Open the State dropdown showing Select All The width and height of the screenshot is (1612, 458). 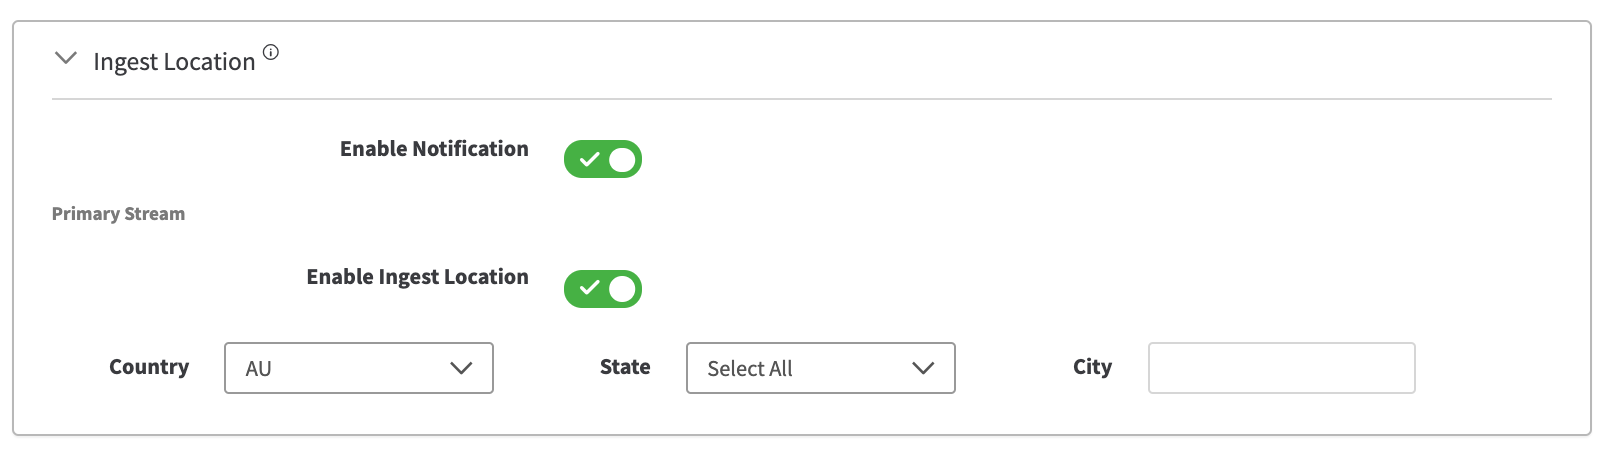click(820, 368)
